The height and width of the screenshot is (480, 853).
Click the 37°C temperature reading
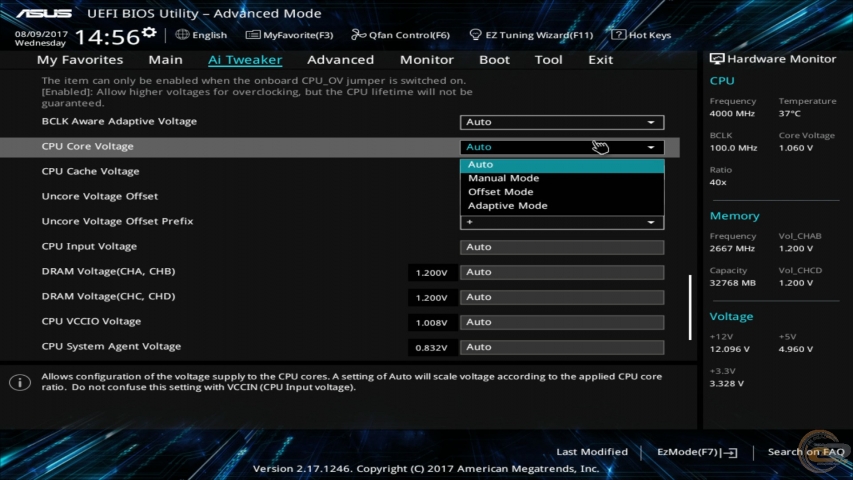[789, 114]
